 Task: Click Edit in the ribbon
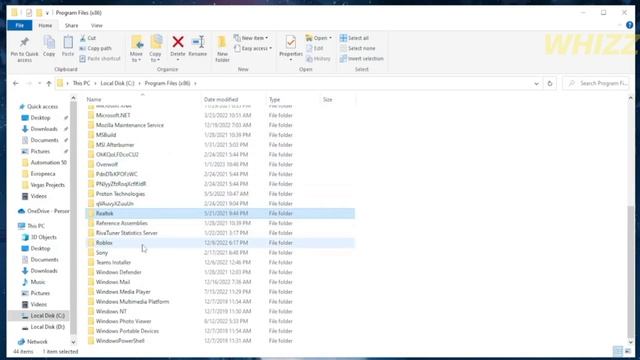click(315, 48)
